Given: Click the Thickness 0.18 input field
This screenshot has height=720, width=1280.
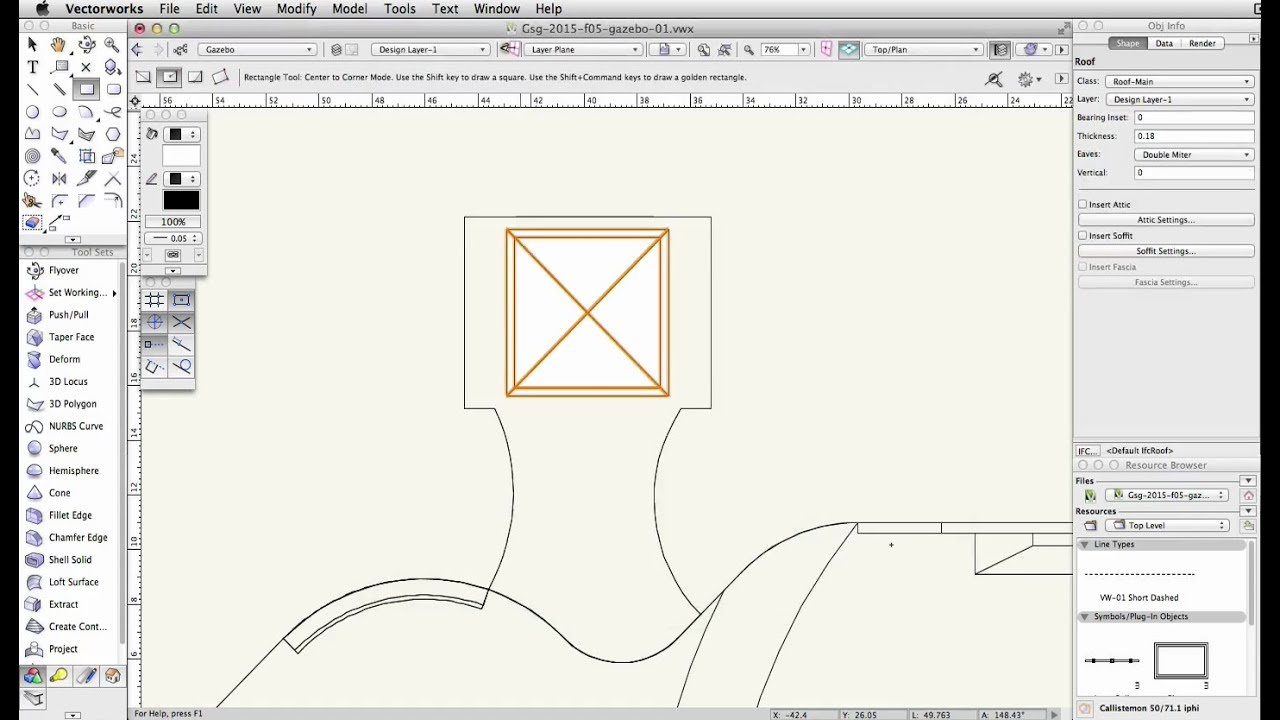Looking at the screenshot, I should pyautogui.click(x=1194, y=136).
